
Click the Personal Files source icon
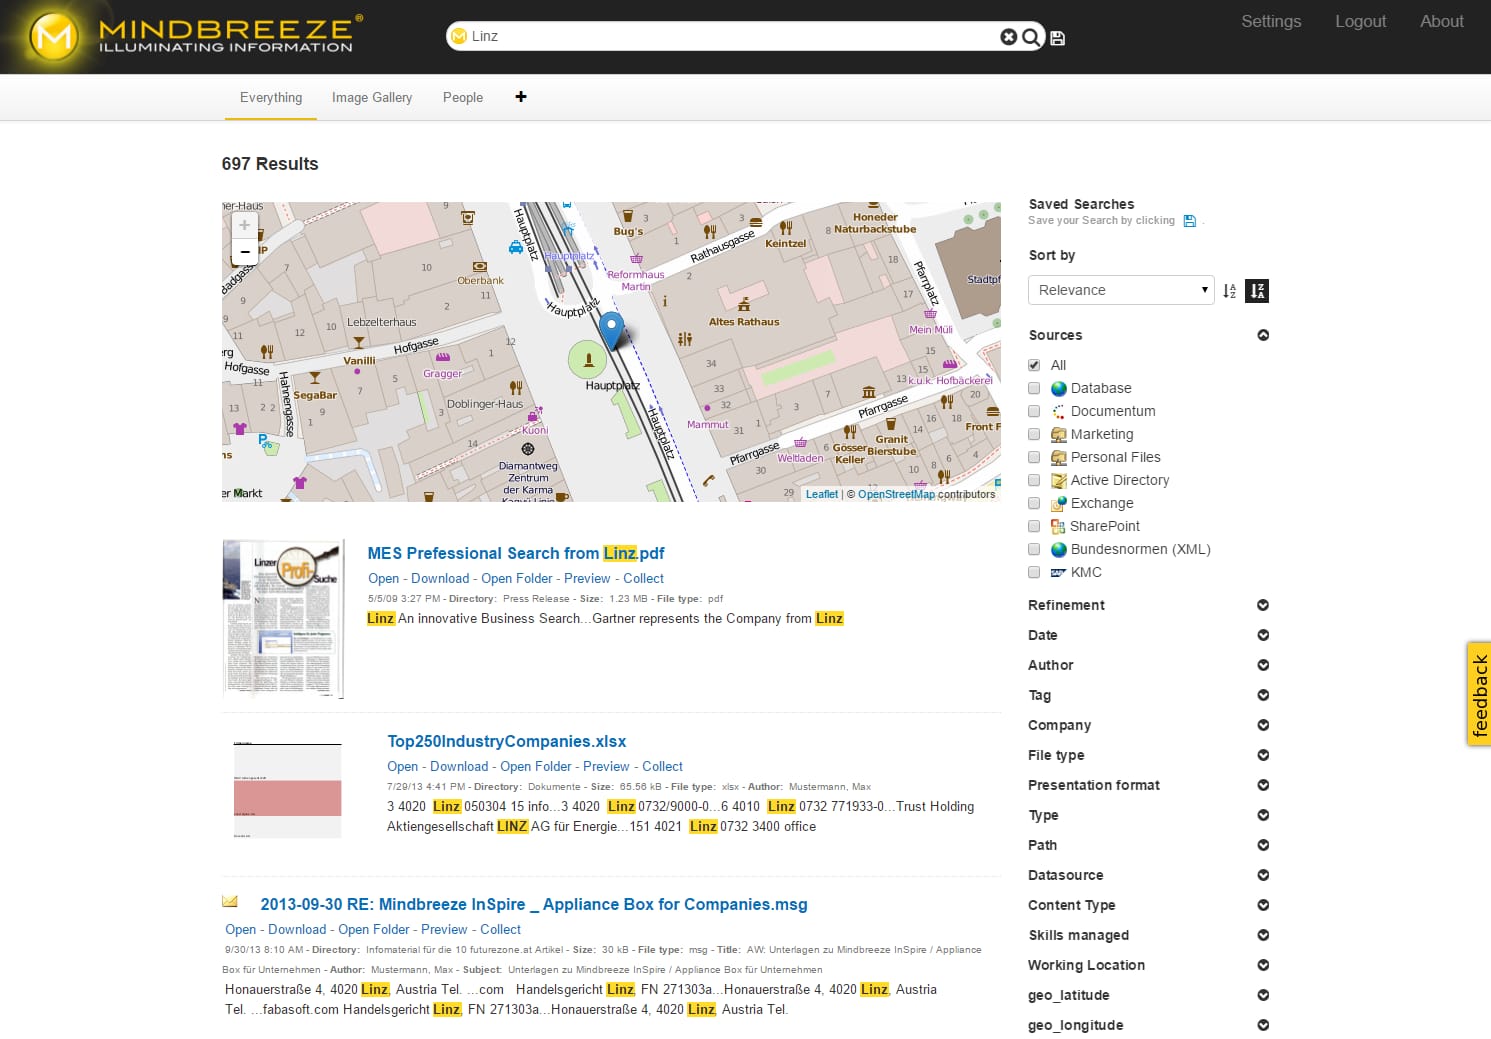tap(1059, 458)
